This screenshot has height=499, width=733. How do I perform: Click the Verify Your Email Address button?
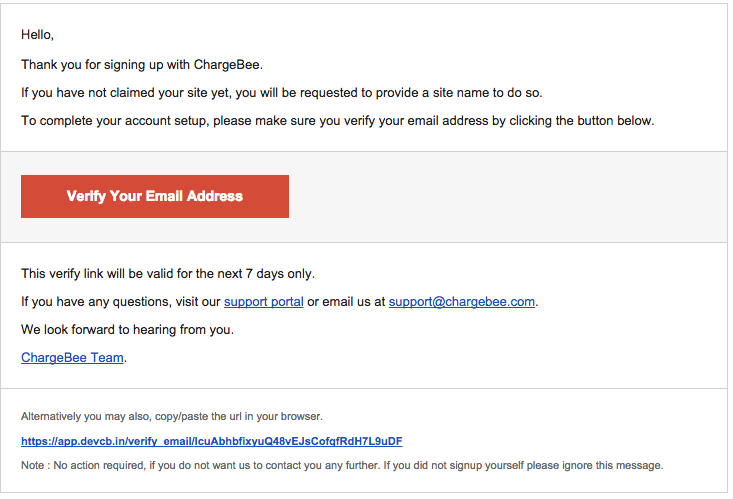click(155, 196)
